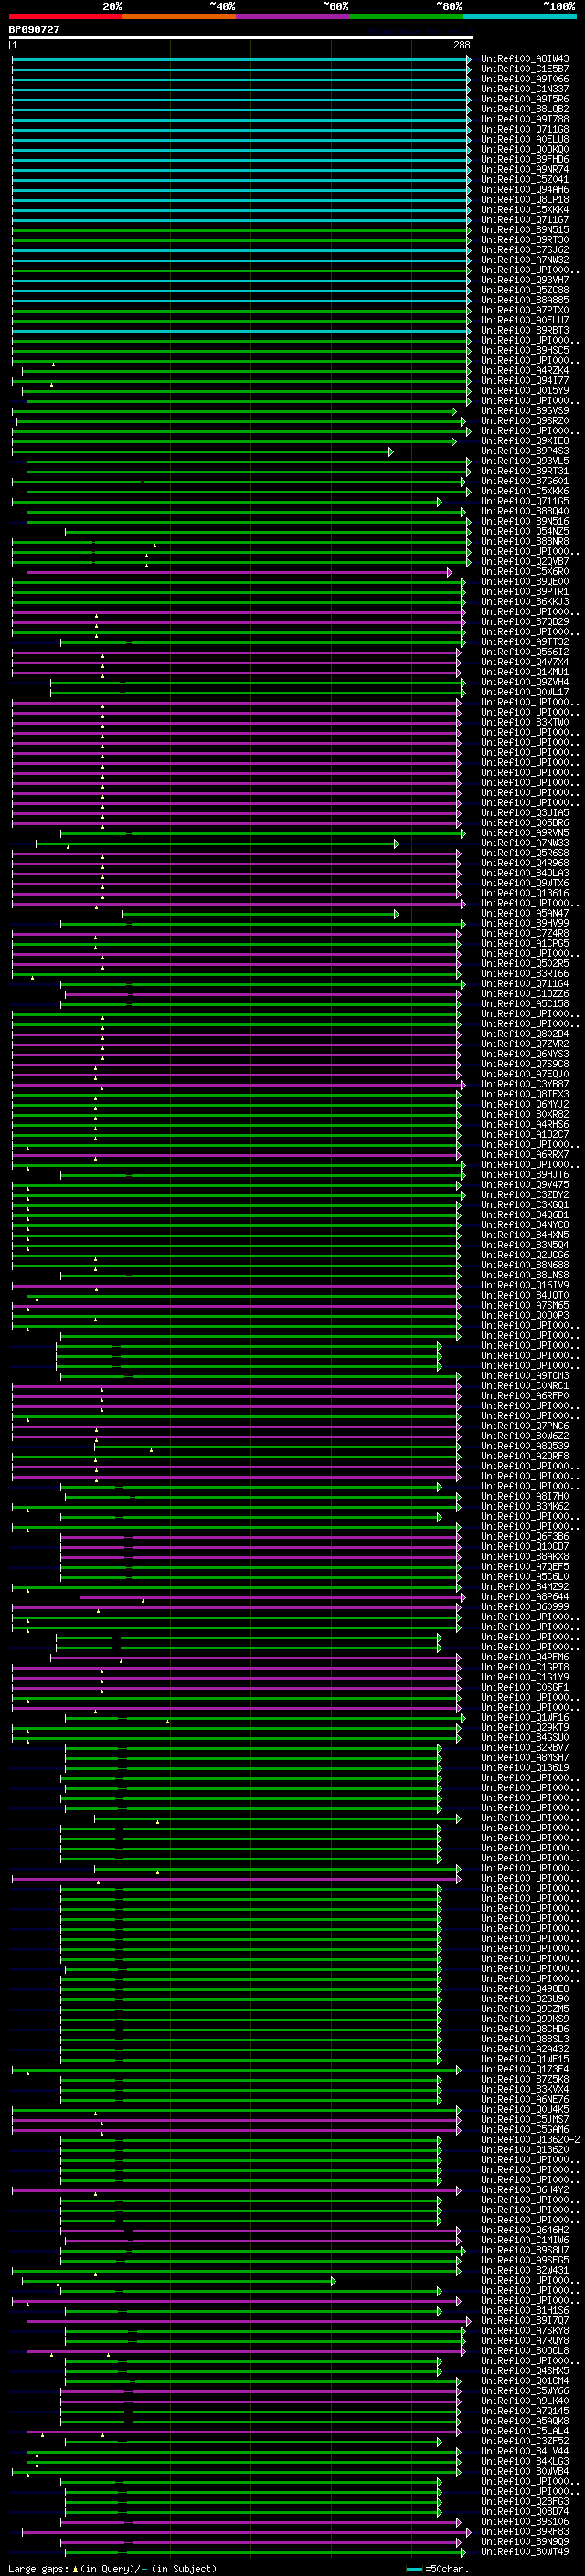Open hit UniRef100_C1E5B7

click(524, 69)
